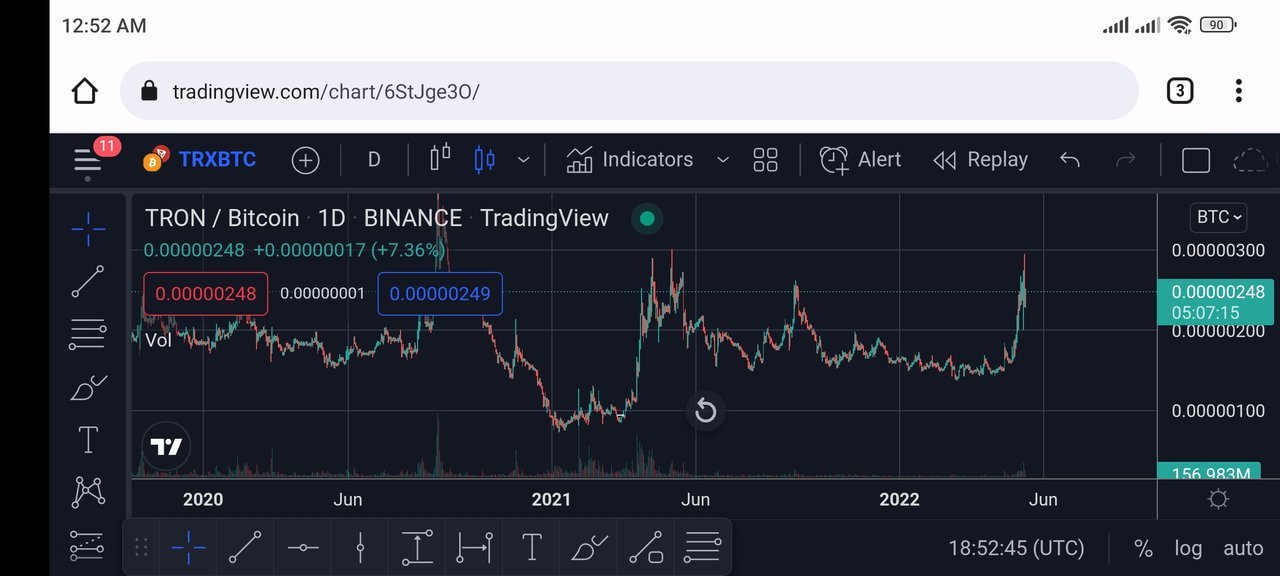Image resolution: width=1280 pixels, height=576 pixels.
Task: Click the Vol indicator label
Action: 158,340
